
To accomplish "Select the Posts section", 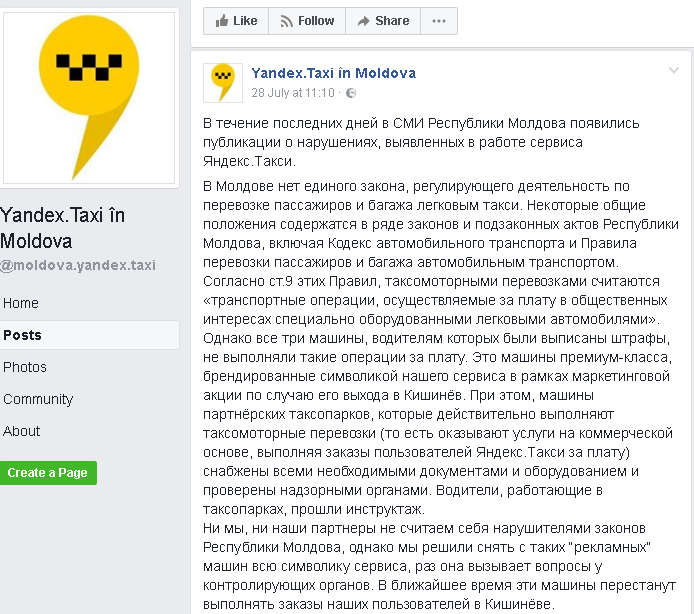I will pos(89,335).
